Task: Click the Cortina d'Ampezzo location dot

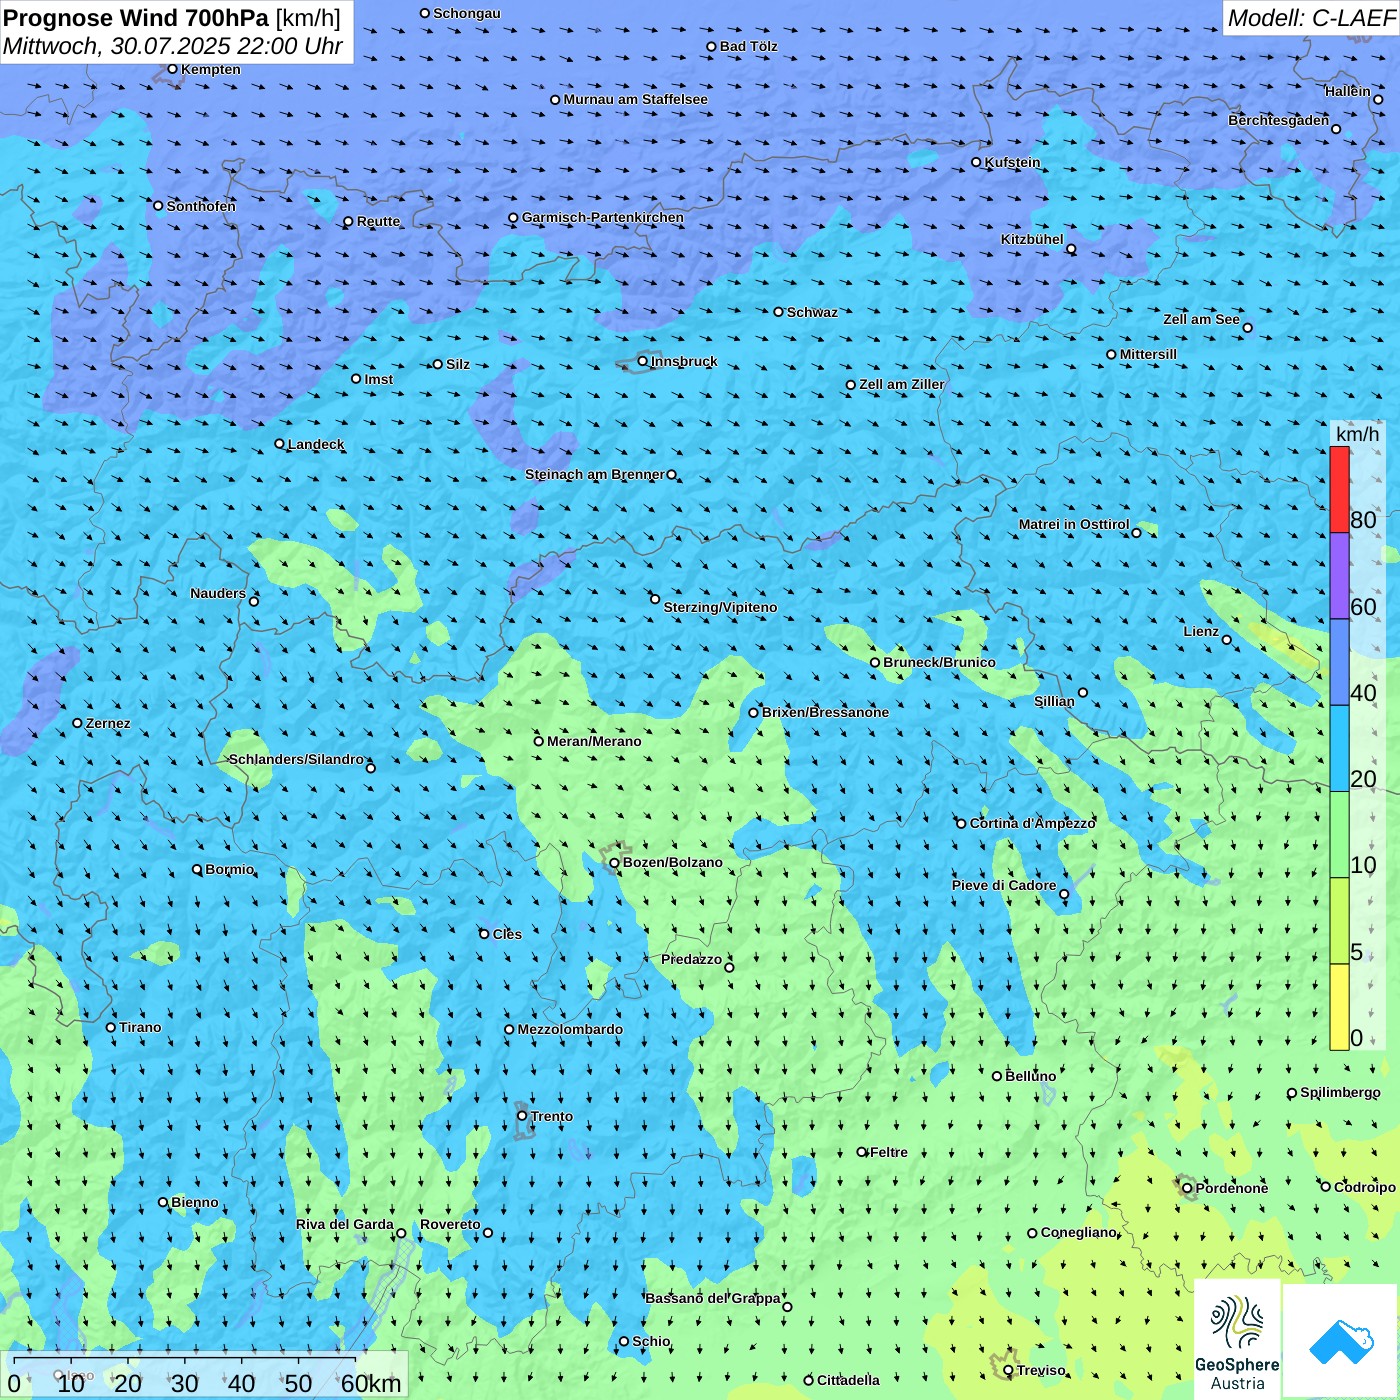Action: pos(961,823)
